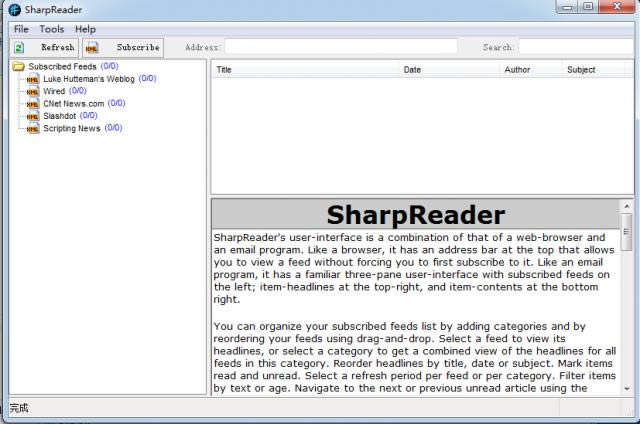
Task: Click XML icon beside Luke Hutteman's Weblog
Action: click(x=33, y=79)
